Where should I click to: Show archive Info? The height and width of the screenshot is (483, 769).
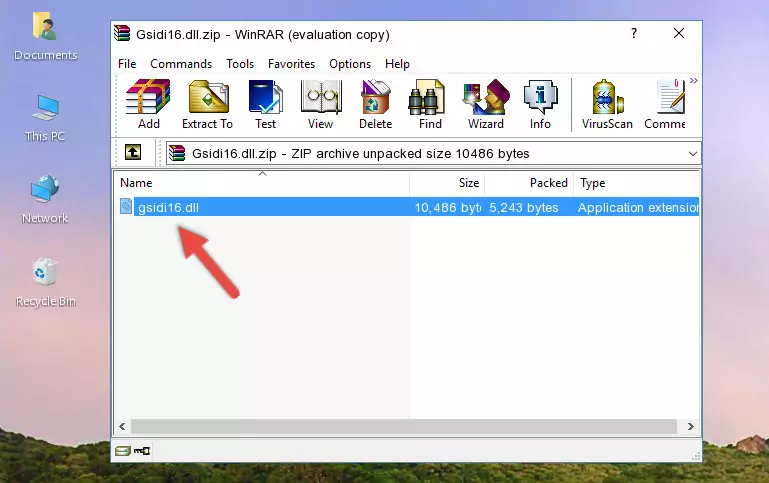(x=540, y=104)
